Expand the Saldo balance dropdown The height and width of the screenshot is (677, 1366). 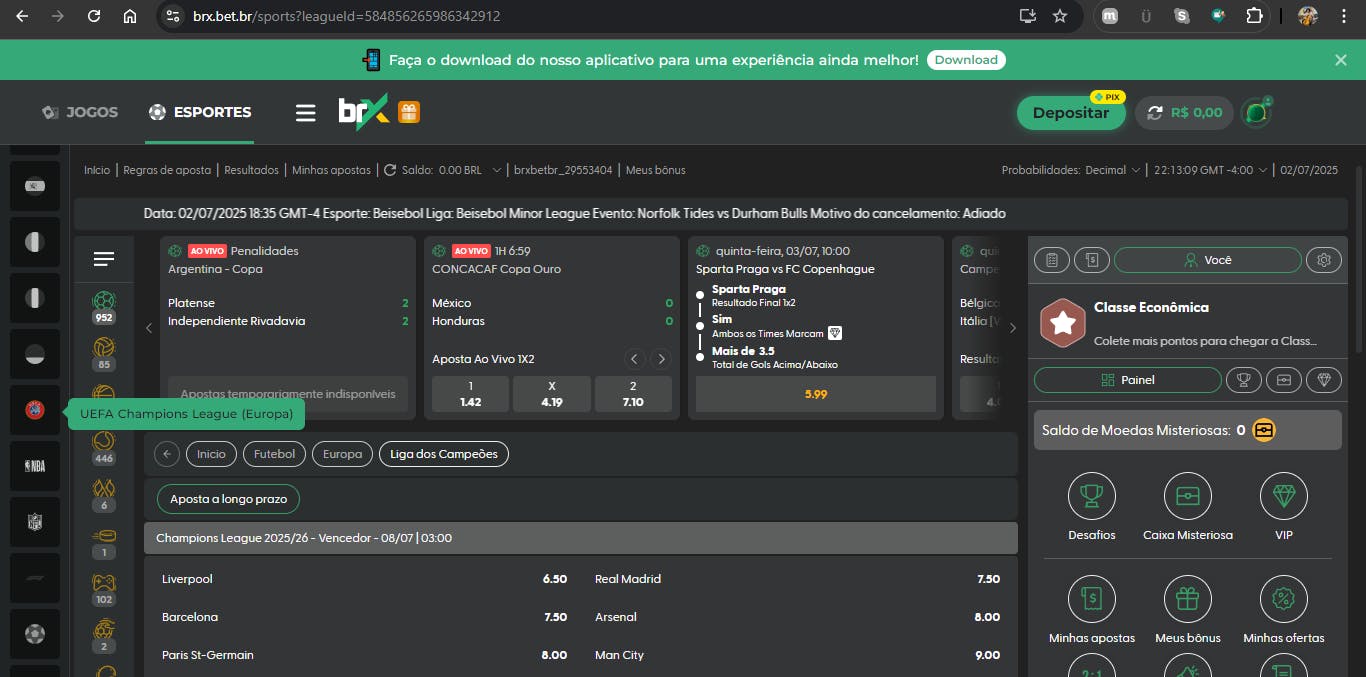pos(496,170)
